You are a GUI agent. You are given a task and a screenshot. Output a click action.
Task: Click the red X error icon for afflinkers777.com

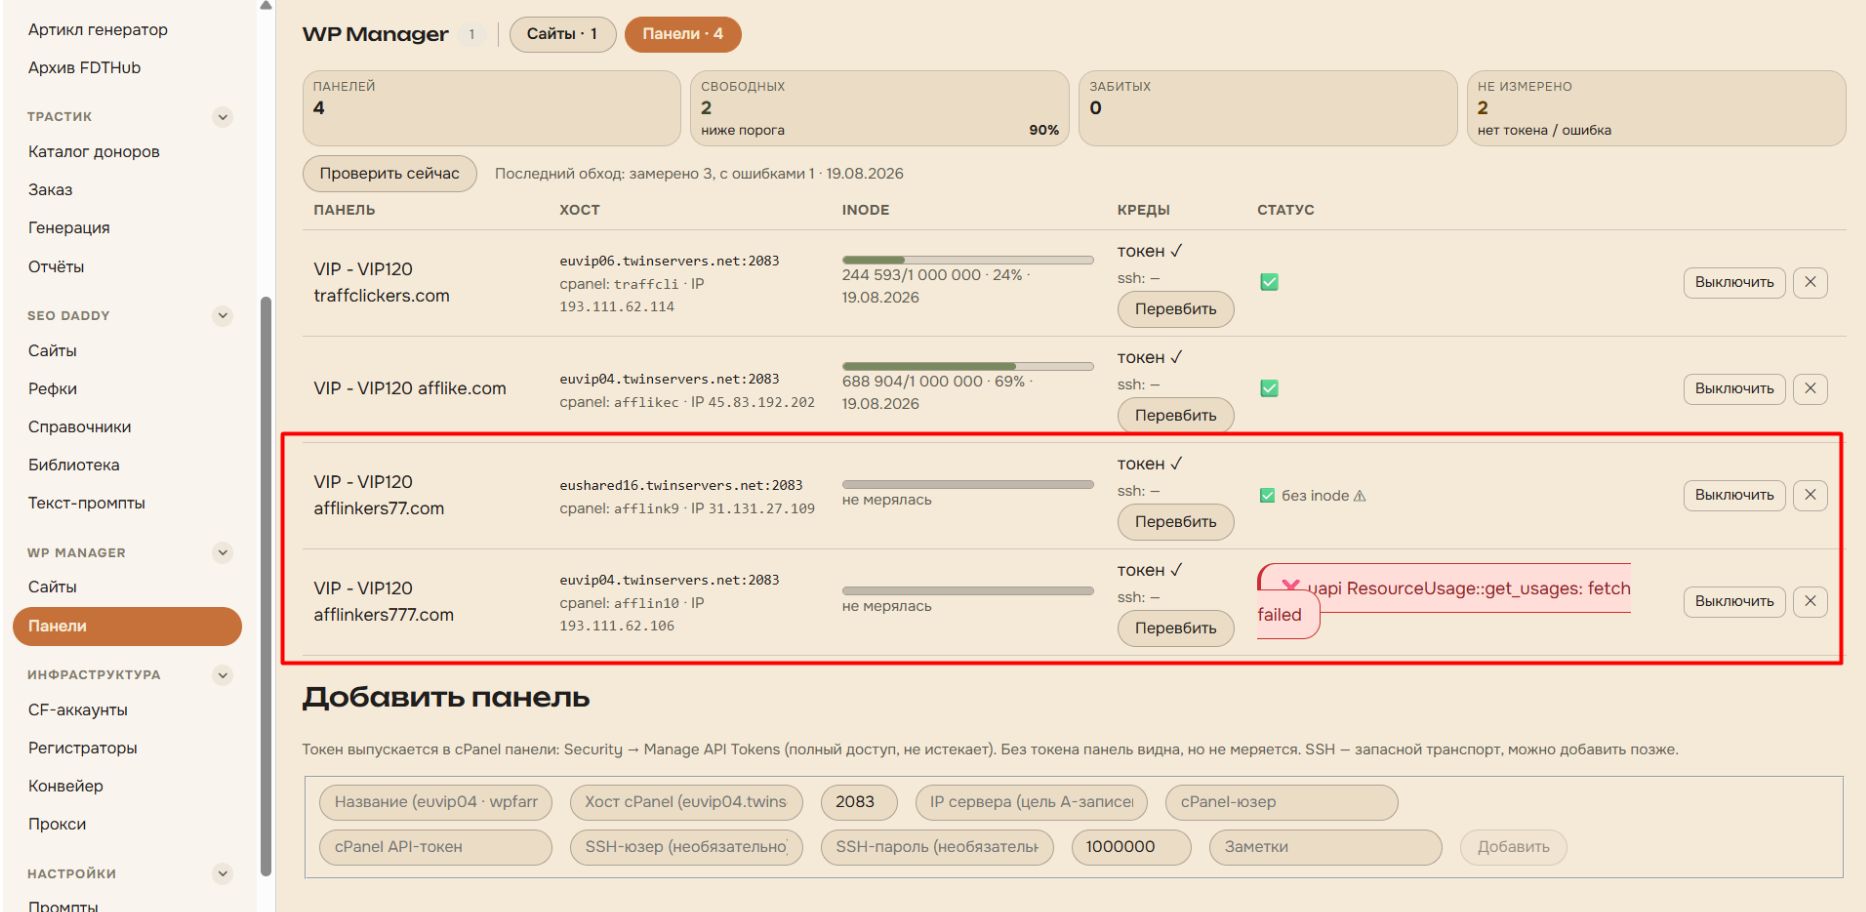(1291, 587)
